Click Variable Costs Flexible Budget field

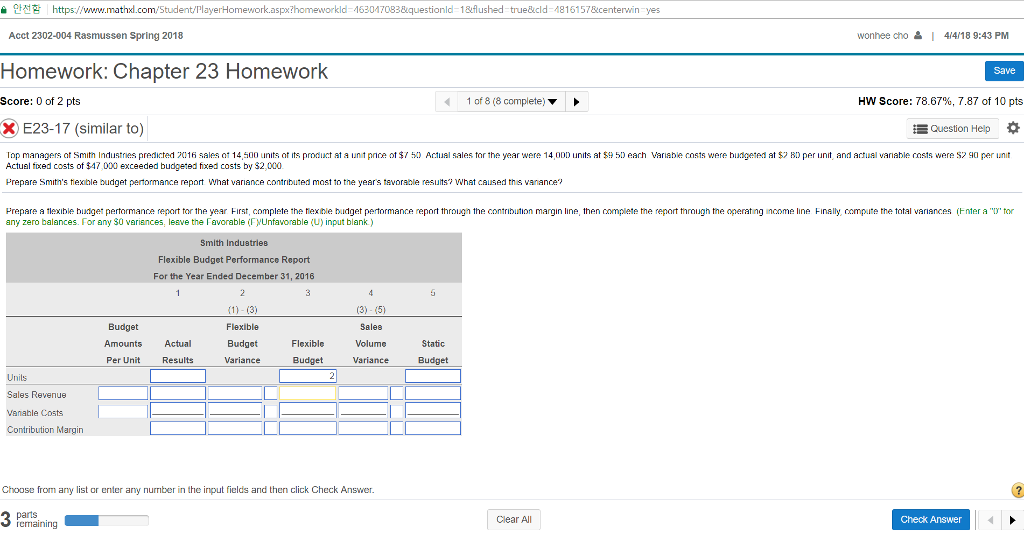(308, 411)
